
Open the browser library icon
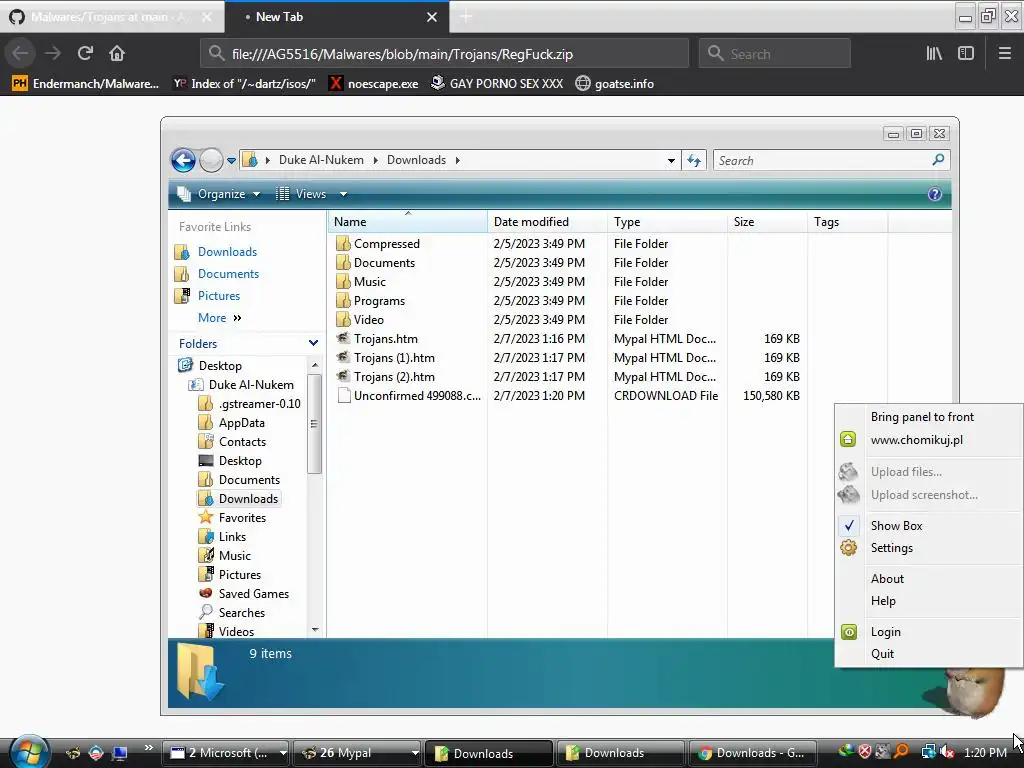(x=934, y=54)
